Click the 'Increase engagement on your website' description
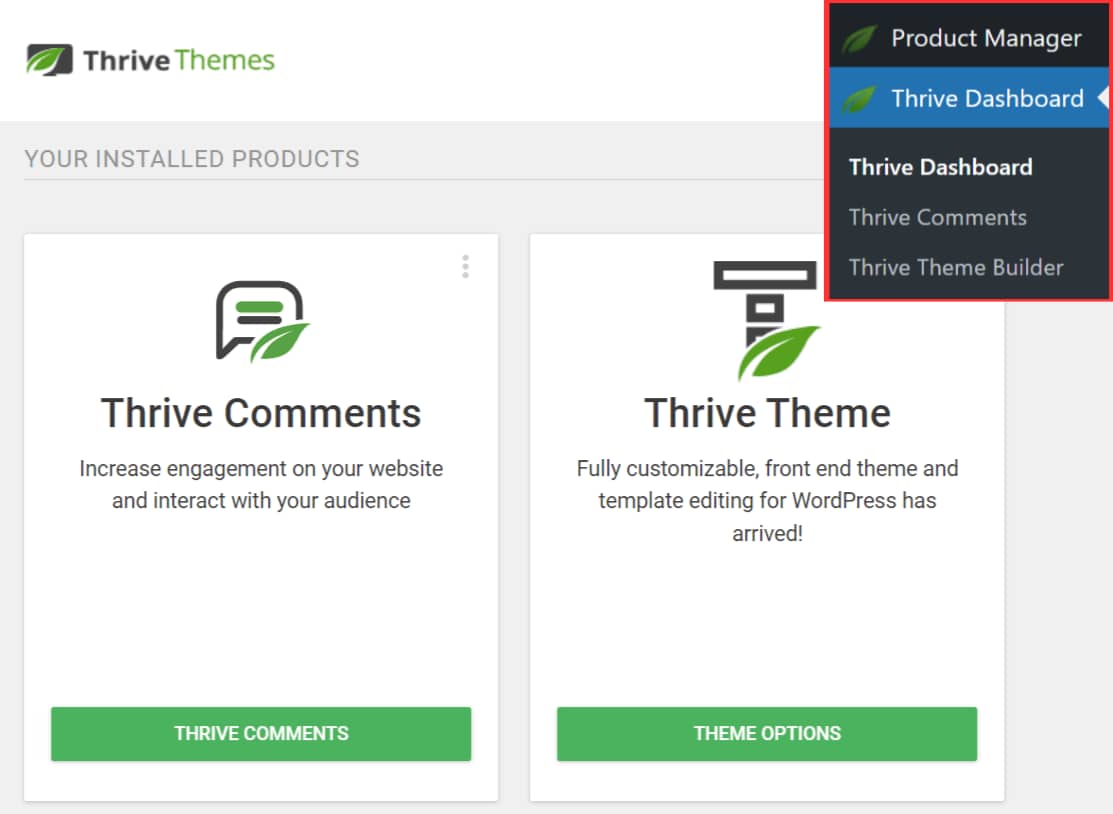Screen dimensions: 1113x814 pos(261,485)
